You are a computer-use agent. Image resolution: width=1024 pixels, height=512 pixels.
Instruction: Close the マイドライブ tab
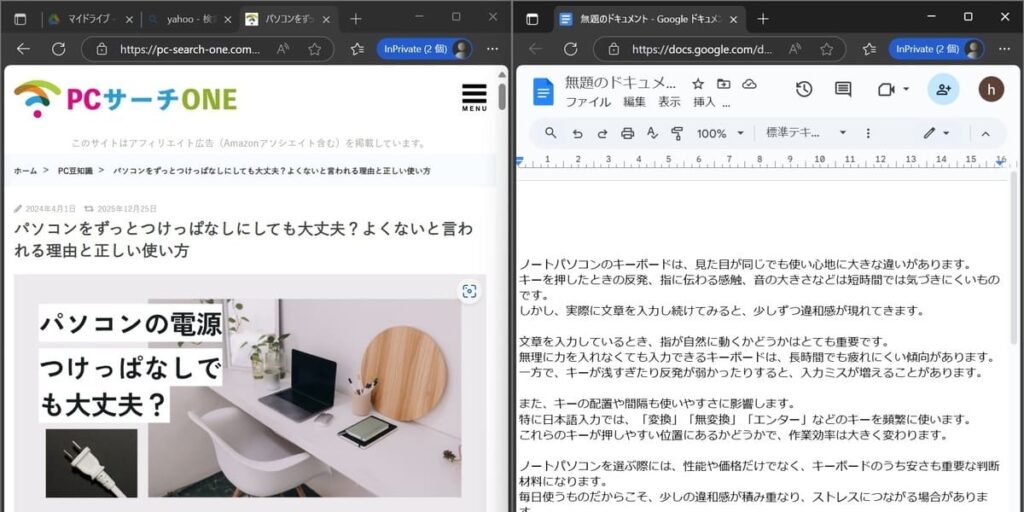click(x=129, y=19)
